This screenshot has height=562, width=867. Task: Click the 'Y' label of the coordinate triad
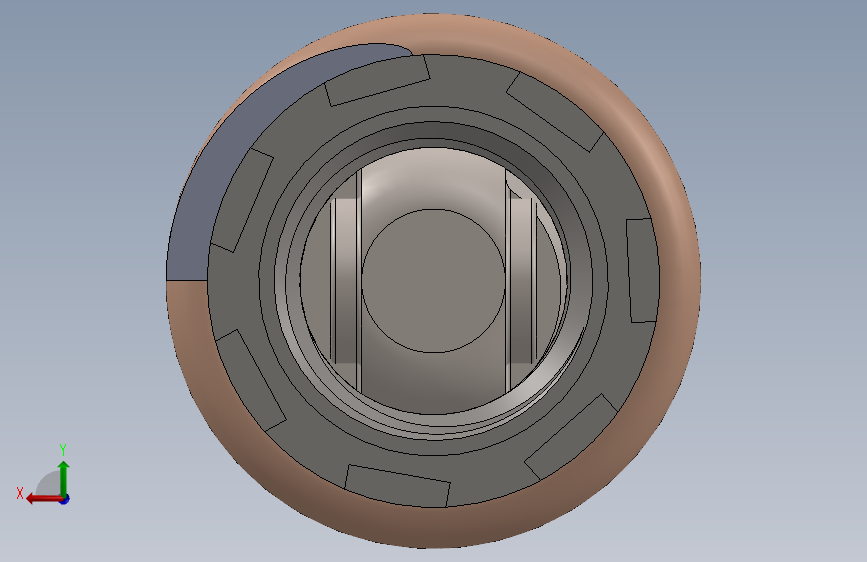[63, 450]
